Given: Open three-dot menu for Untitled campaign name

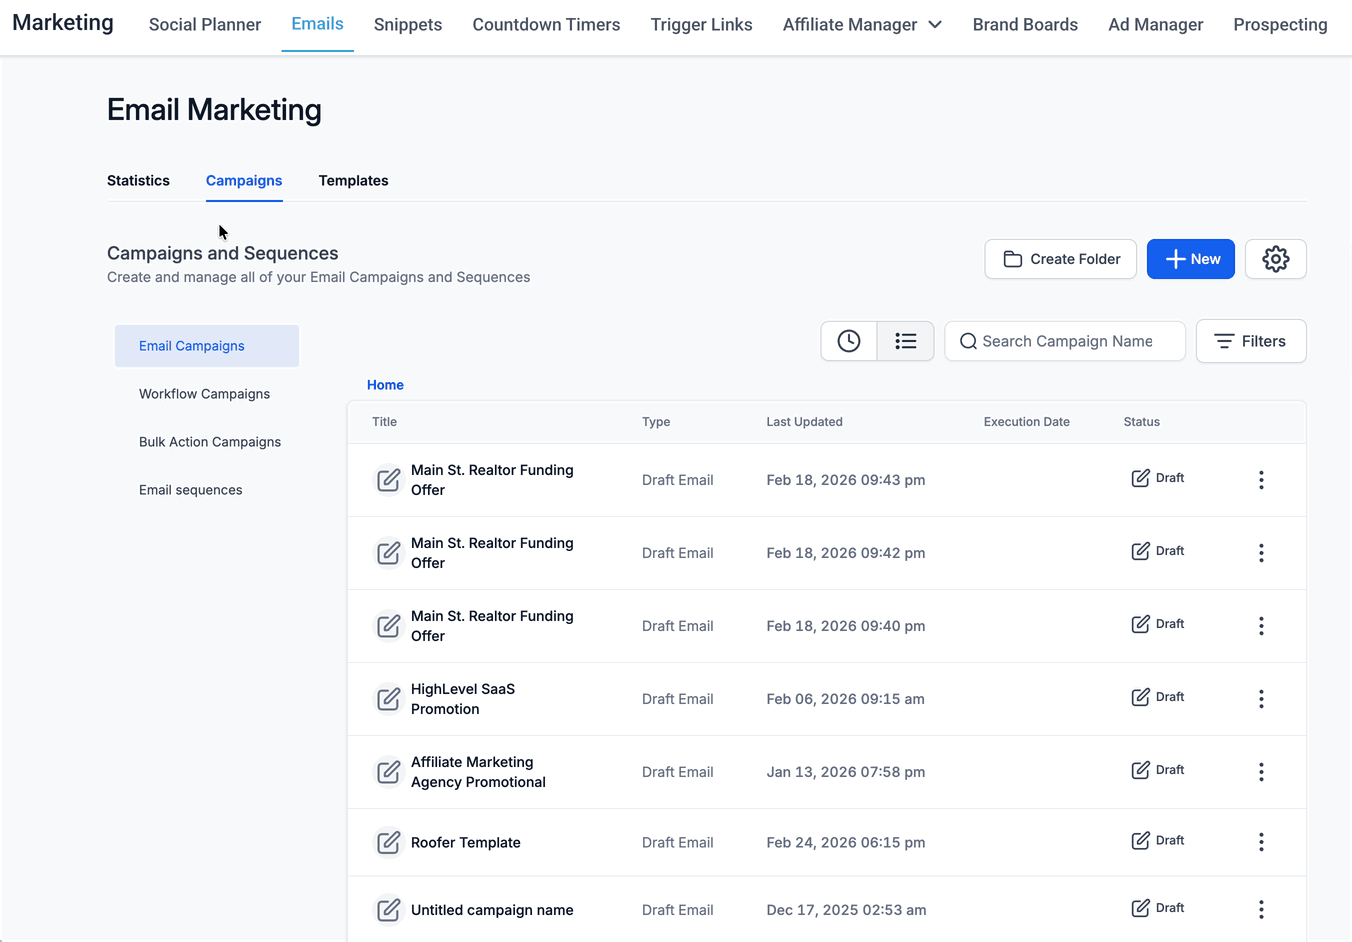Looking at the screenshot, I should (x=1261, y=909).
